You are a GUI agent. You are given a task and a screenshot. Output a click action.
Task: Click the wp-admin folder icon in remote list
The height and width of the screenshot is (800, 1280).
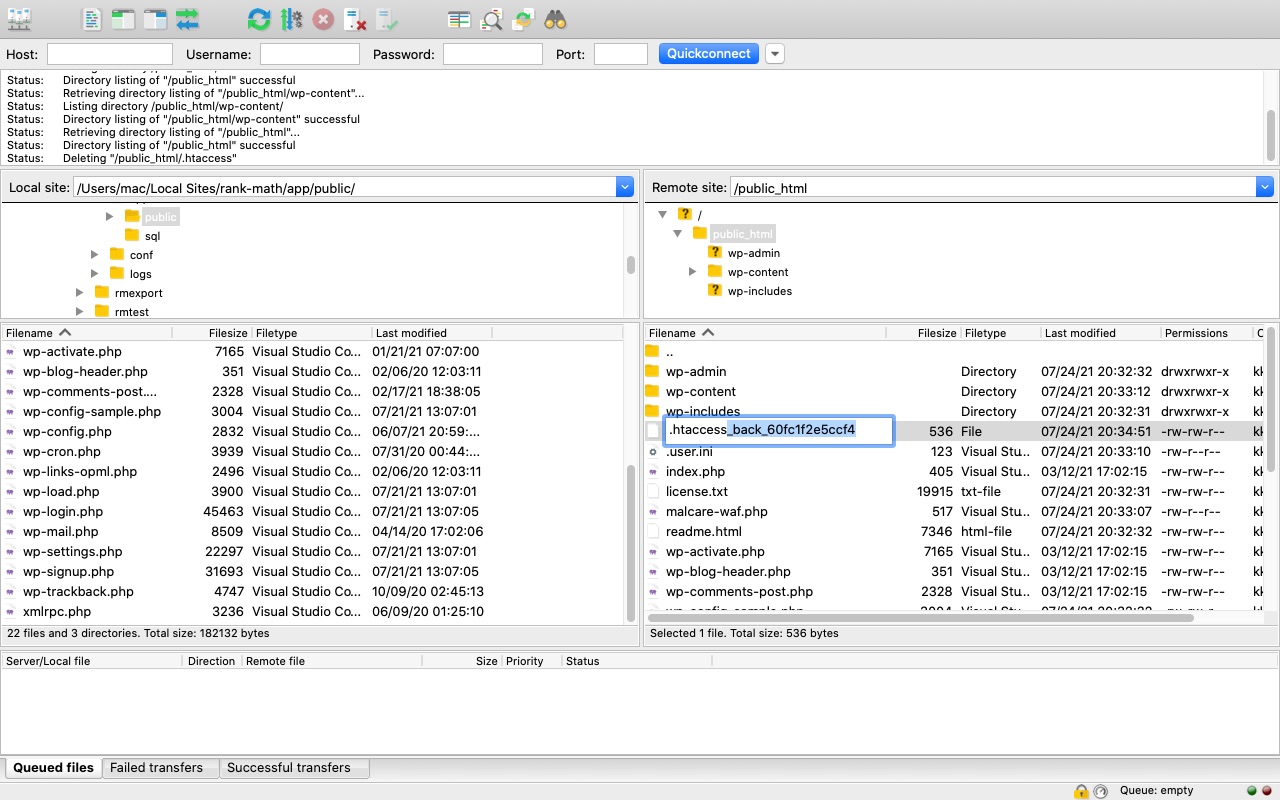tap(652, 371)
